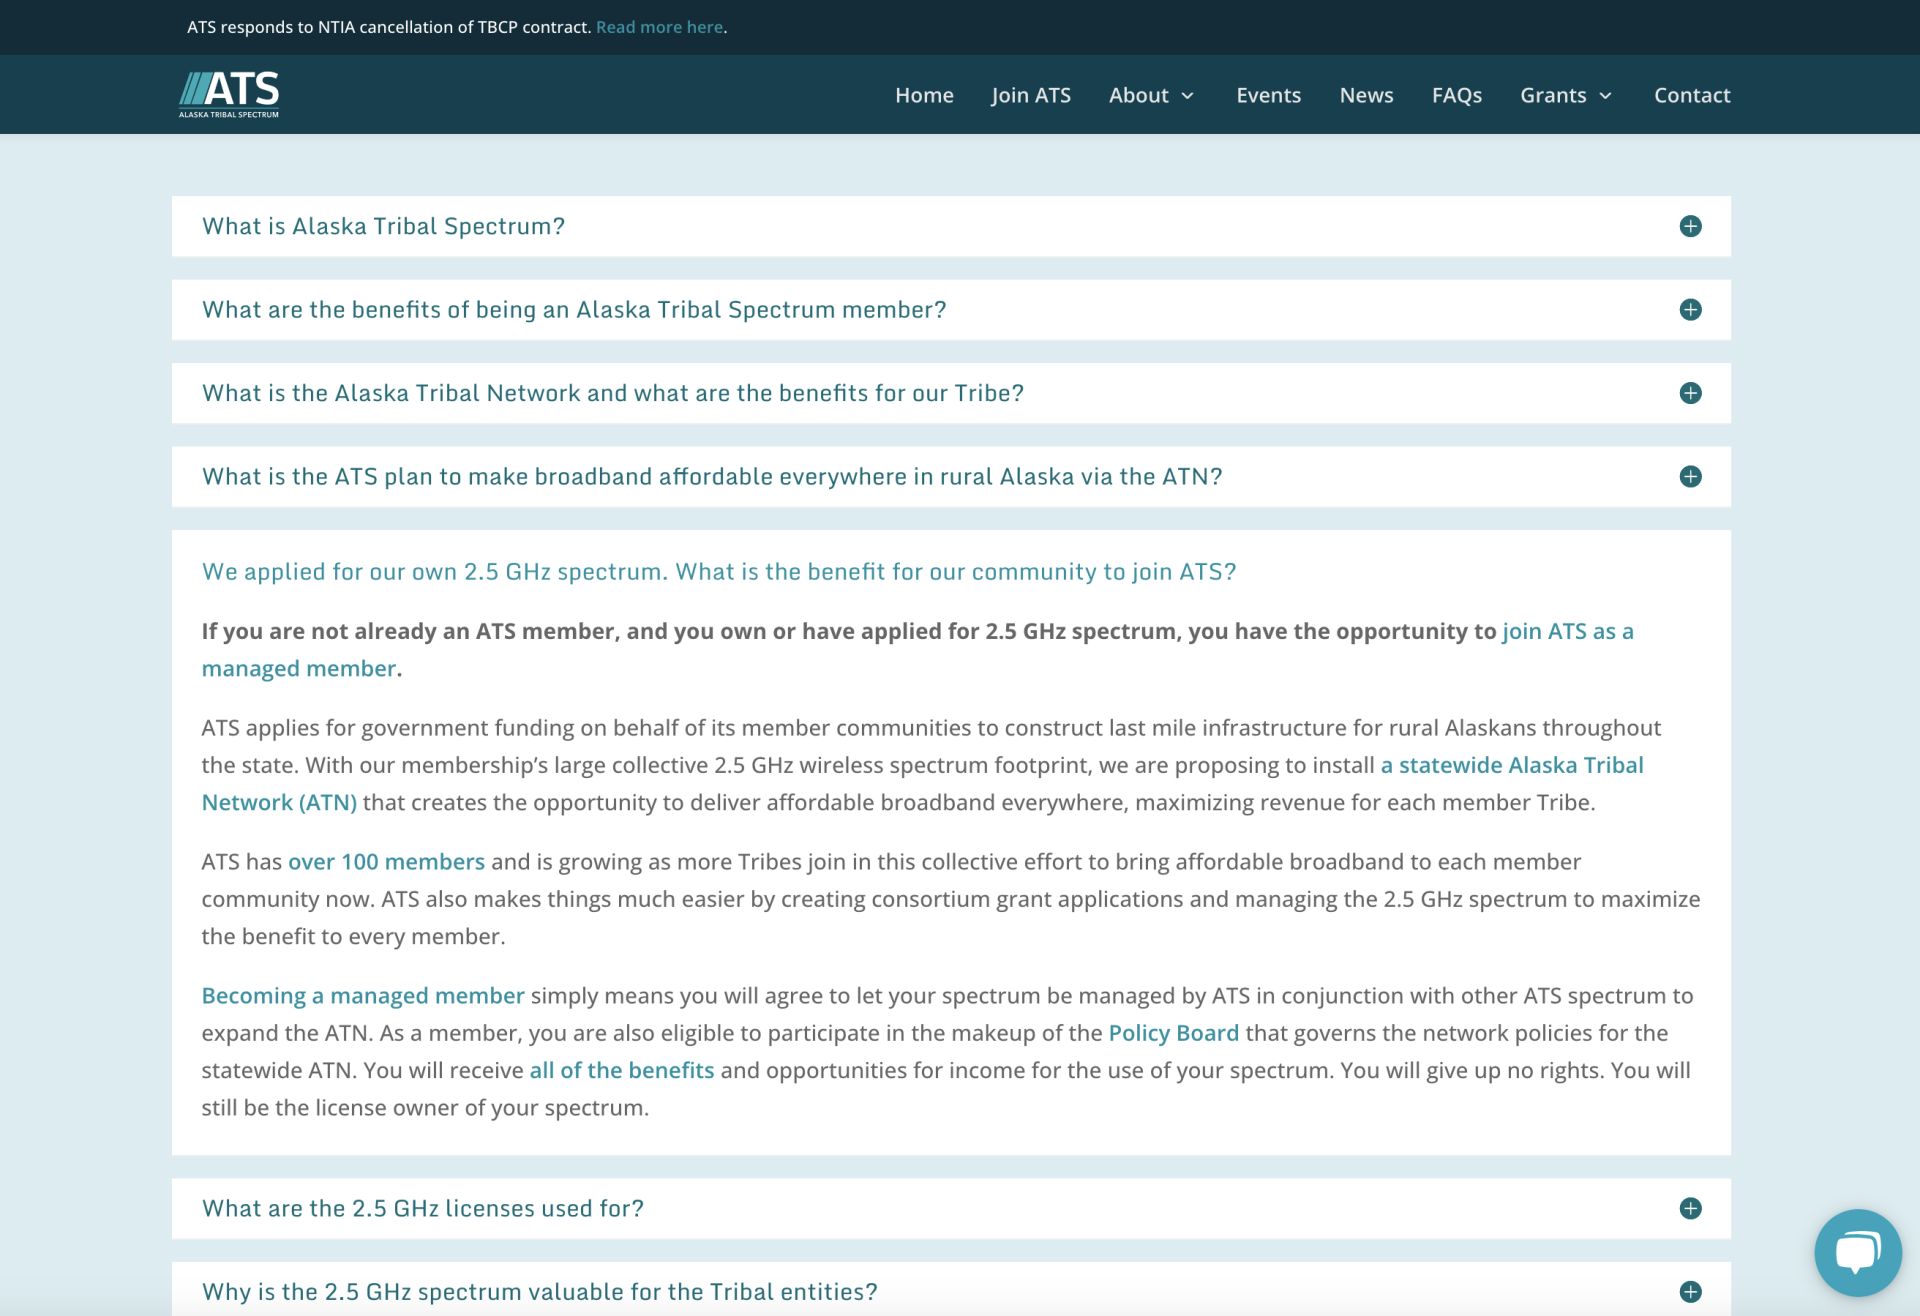Open the 'Policy Board' link
Viewport: 1920px width, 1316px height.
click(1173, 1033)
